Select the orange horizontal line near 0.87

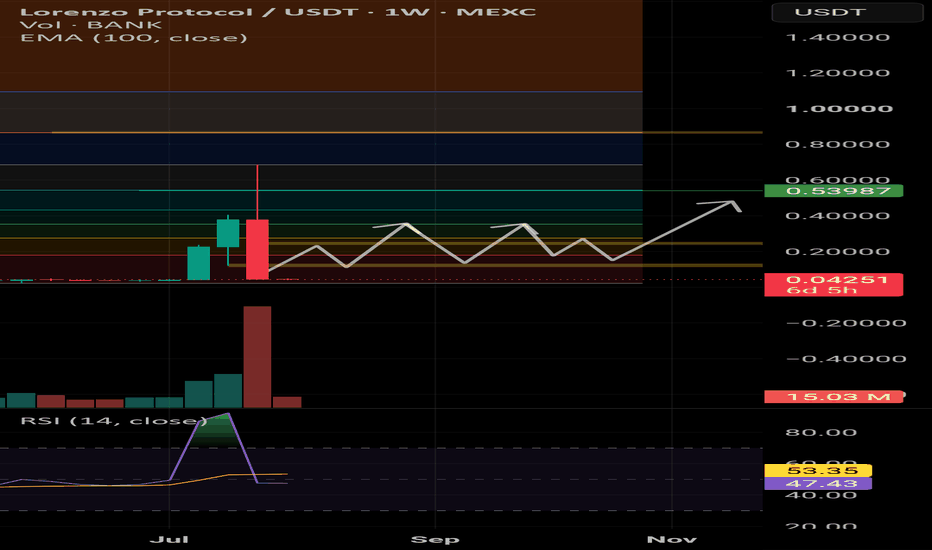[x=380, y=132]
